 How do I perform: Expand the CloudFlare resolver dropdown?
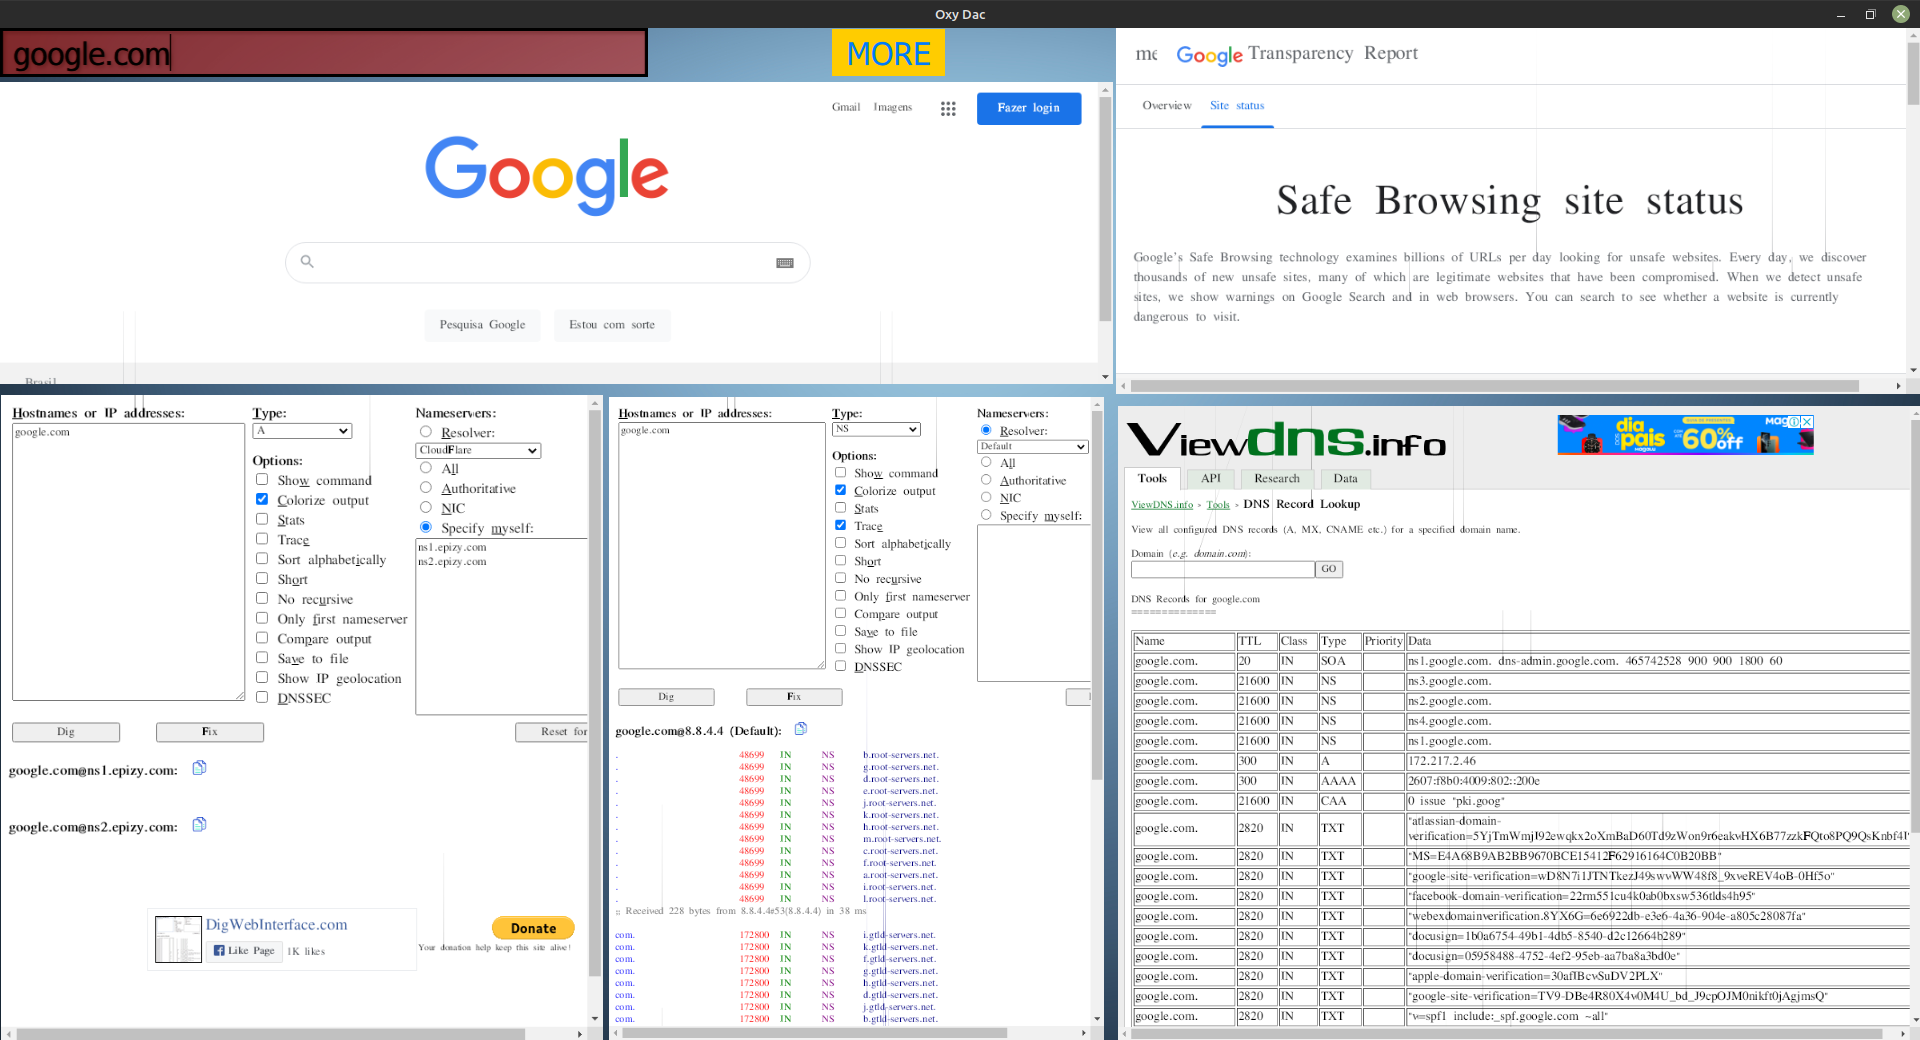(479, 451)
